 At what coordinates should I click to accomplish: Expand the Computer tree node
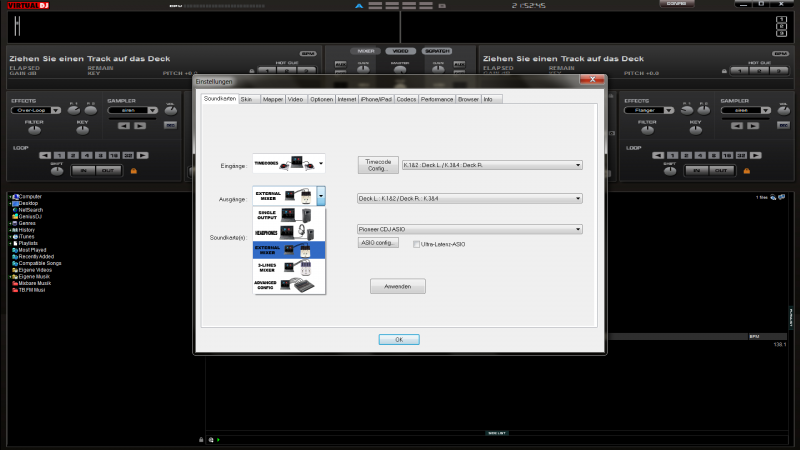pyautogui.click(x=10, y=196)
